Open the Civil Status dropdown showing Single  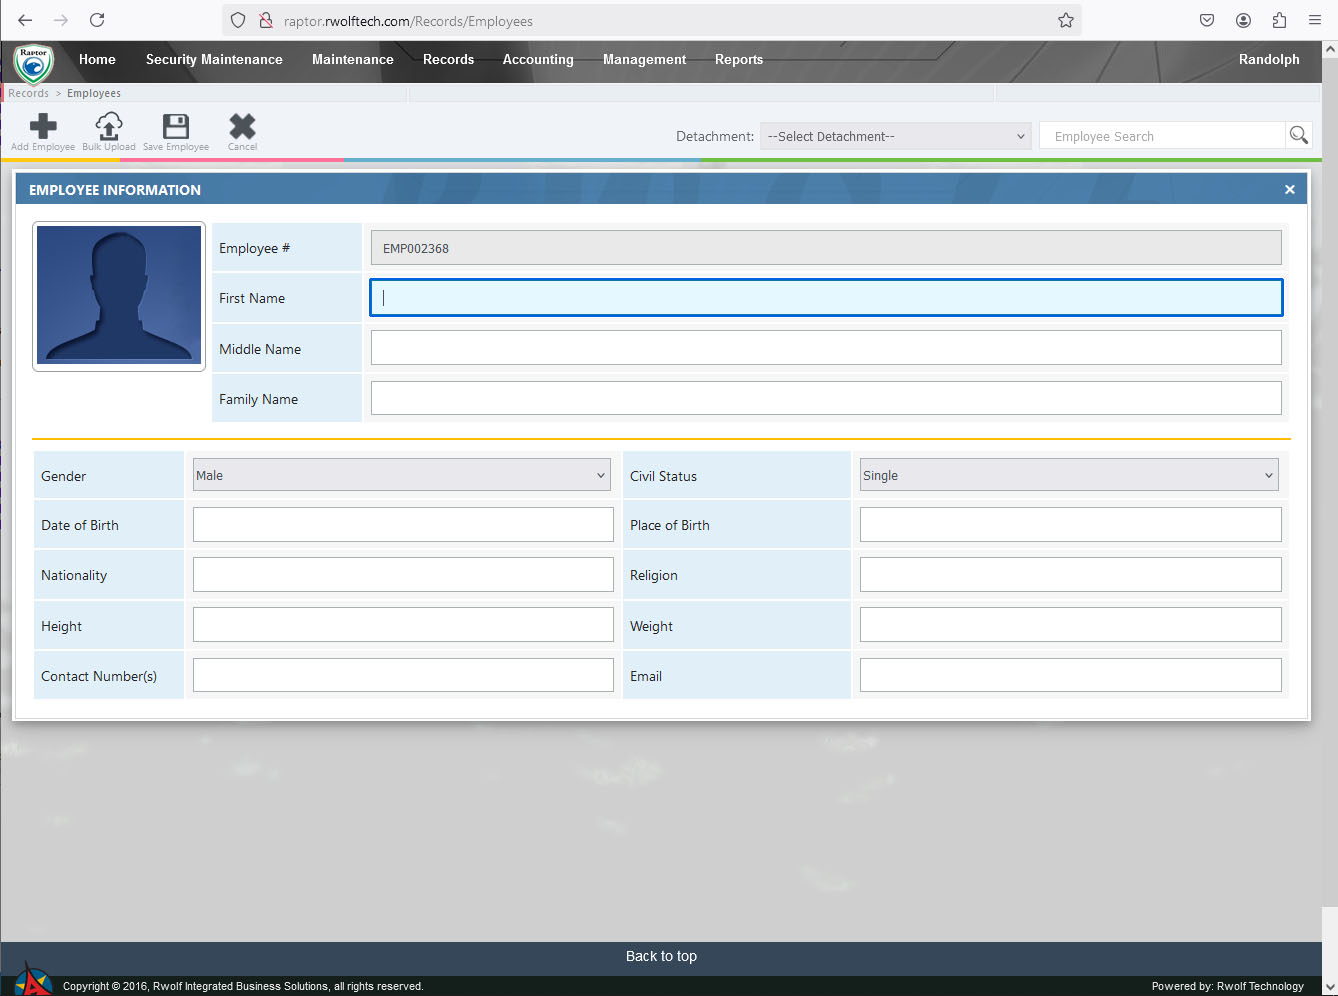[1069, 476]
